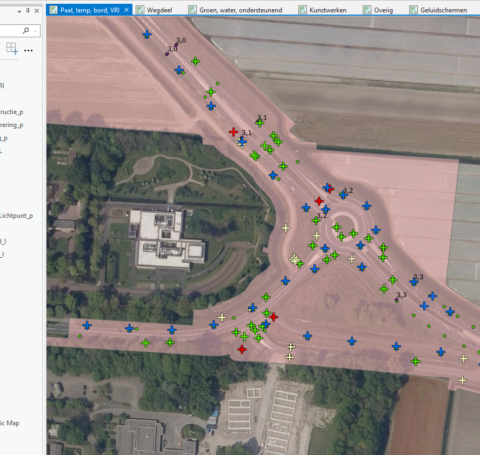Switch to the Wegdeel map tab
The height and width of the screenshot is (455, 480).
pos(155,10)
